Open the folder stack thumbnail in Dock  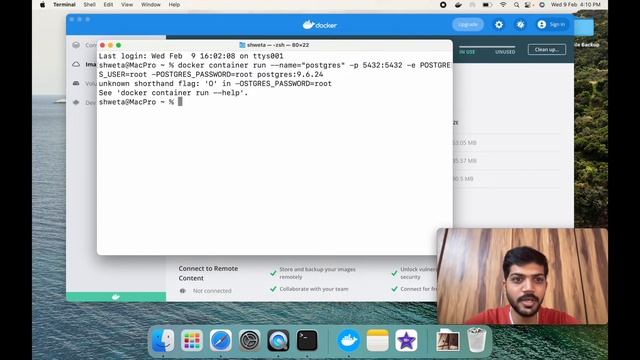(x=448, y=340)
